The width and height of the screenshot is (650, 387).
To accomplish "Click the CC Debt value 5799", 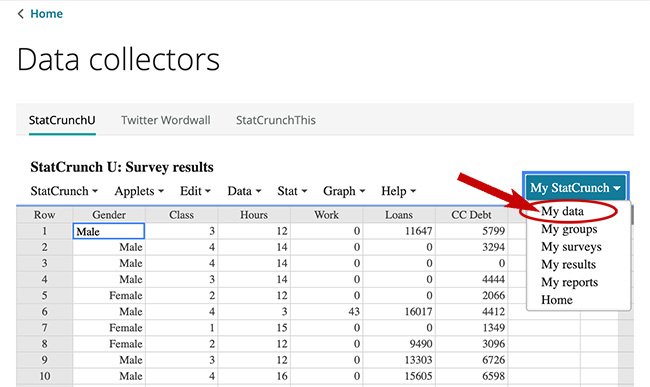I will (493, 231).
